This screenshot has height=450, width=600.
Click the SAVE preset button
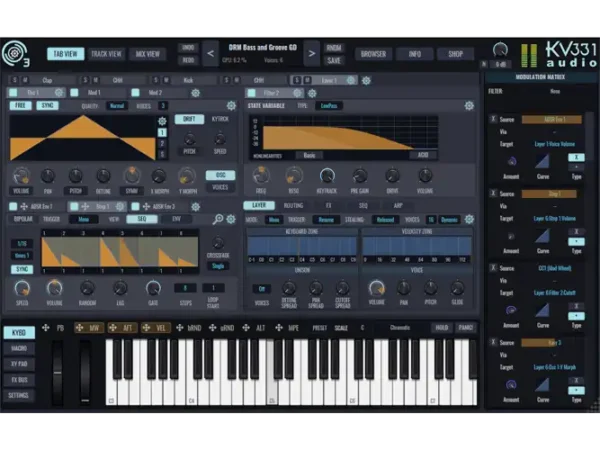(334, 60)
